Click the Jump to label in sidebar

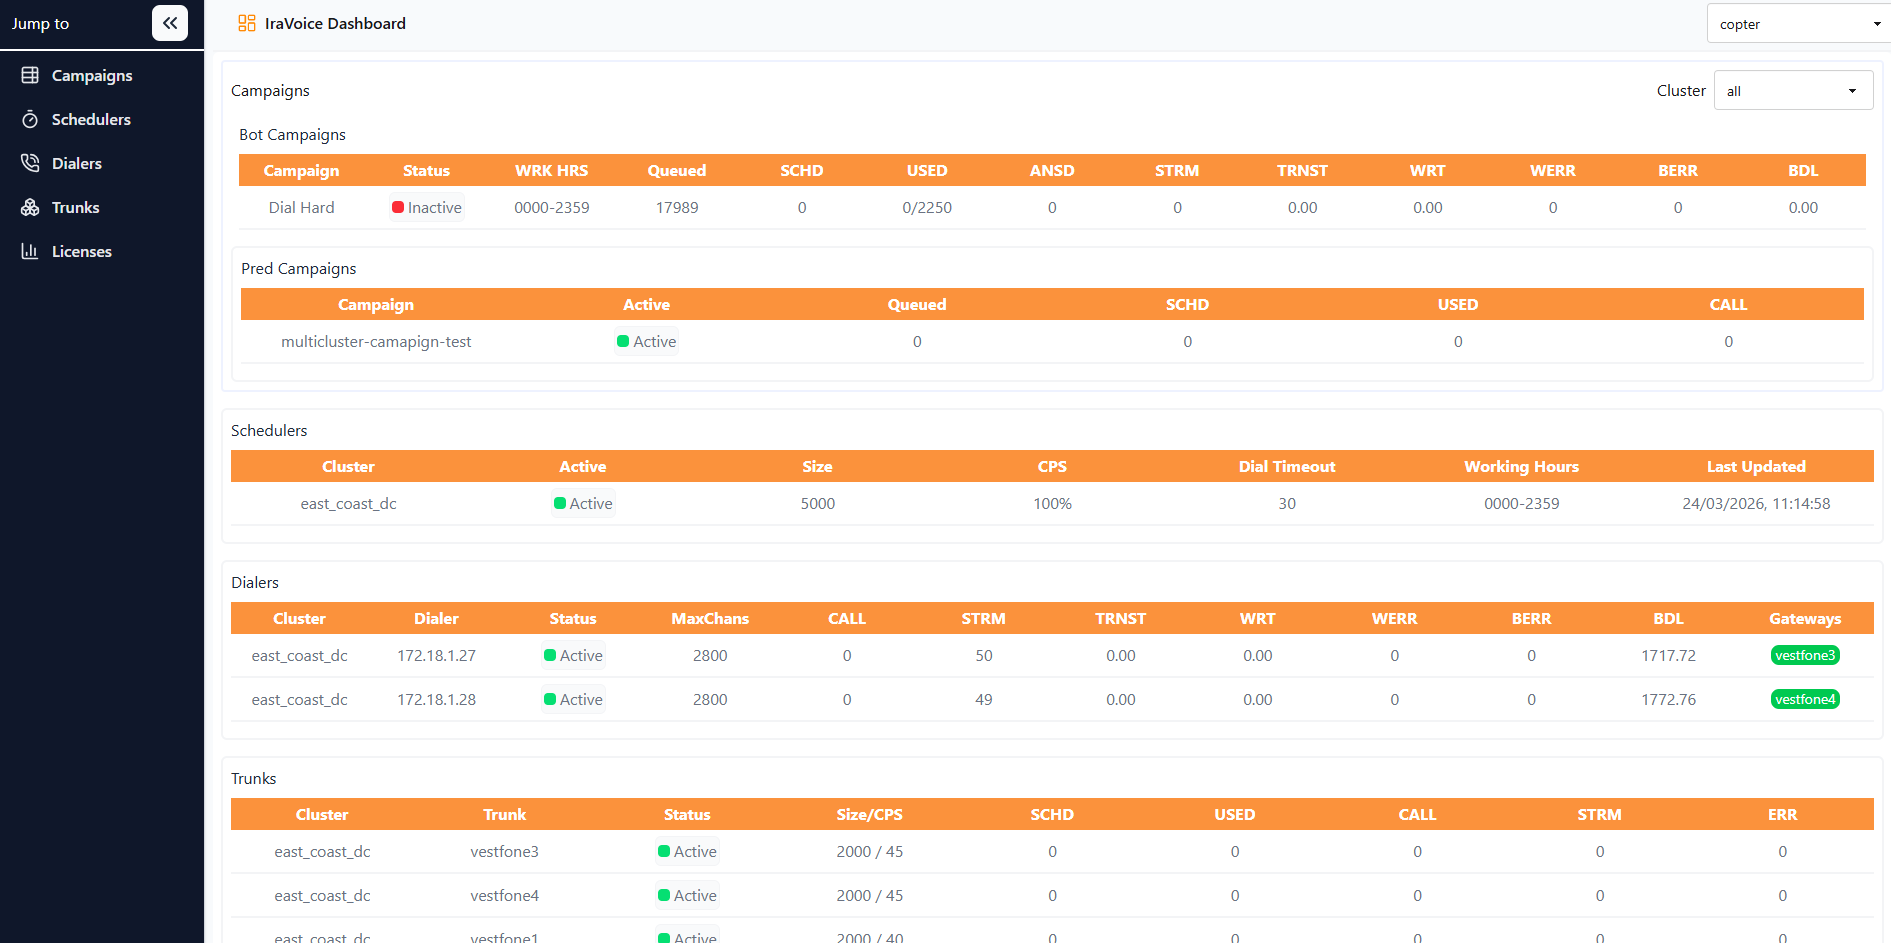pos(40,23)
